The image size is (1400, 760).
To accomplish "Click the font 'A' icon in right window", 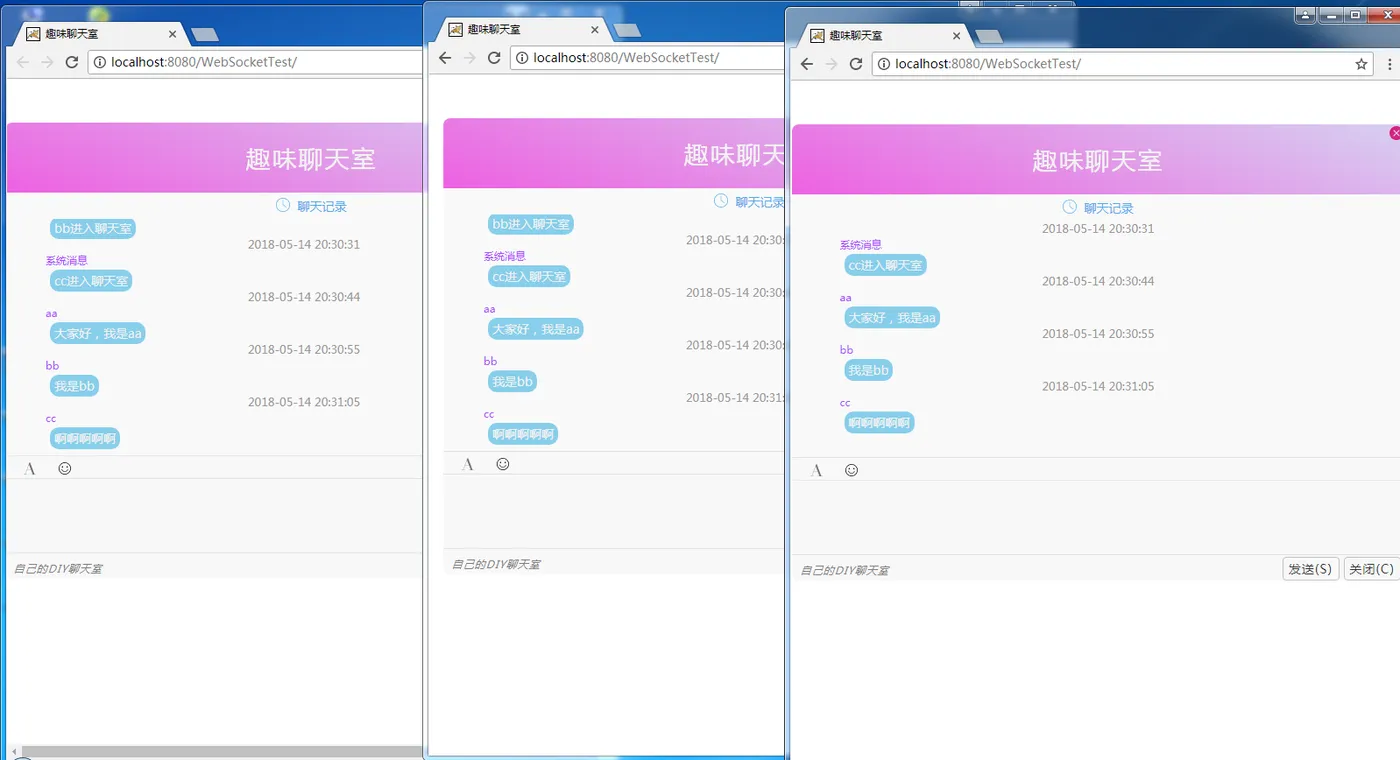I will (816, 470).
